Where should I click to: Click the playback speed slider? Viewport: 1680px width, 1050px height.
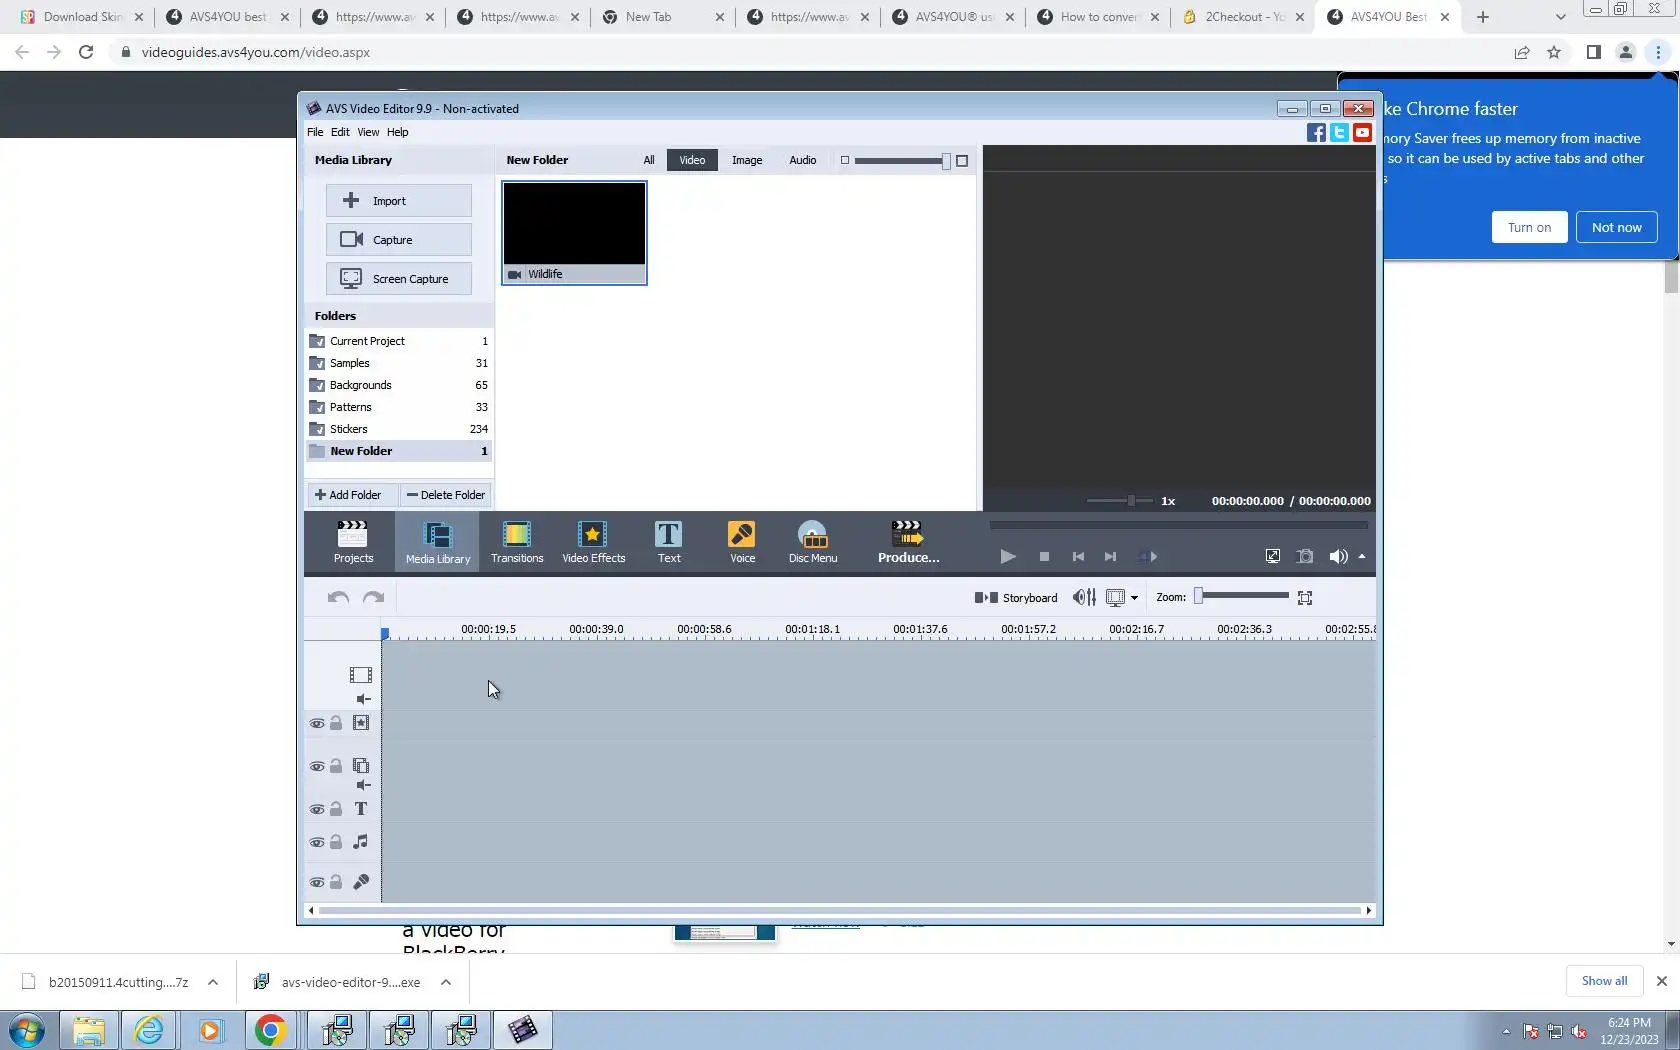(1120, 500)
